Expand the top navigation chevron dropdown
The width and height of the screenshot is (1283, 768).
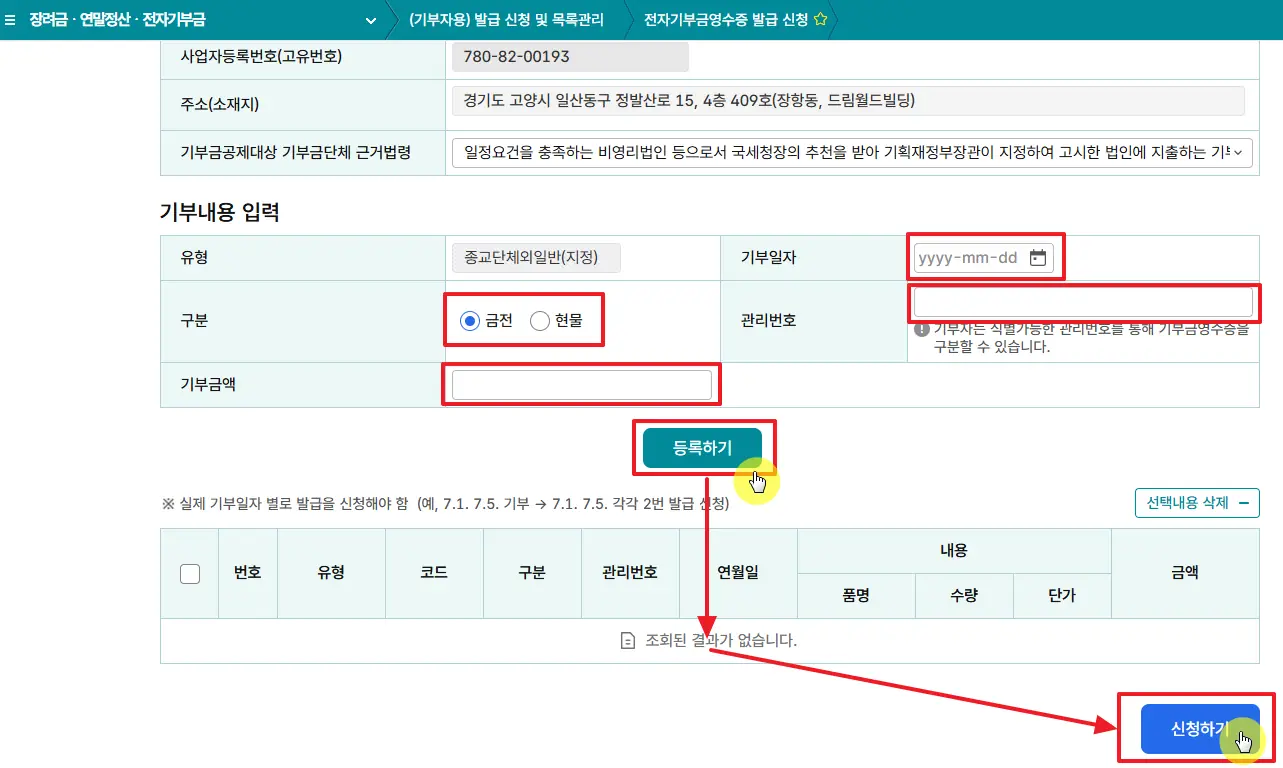pos(371,20)
